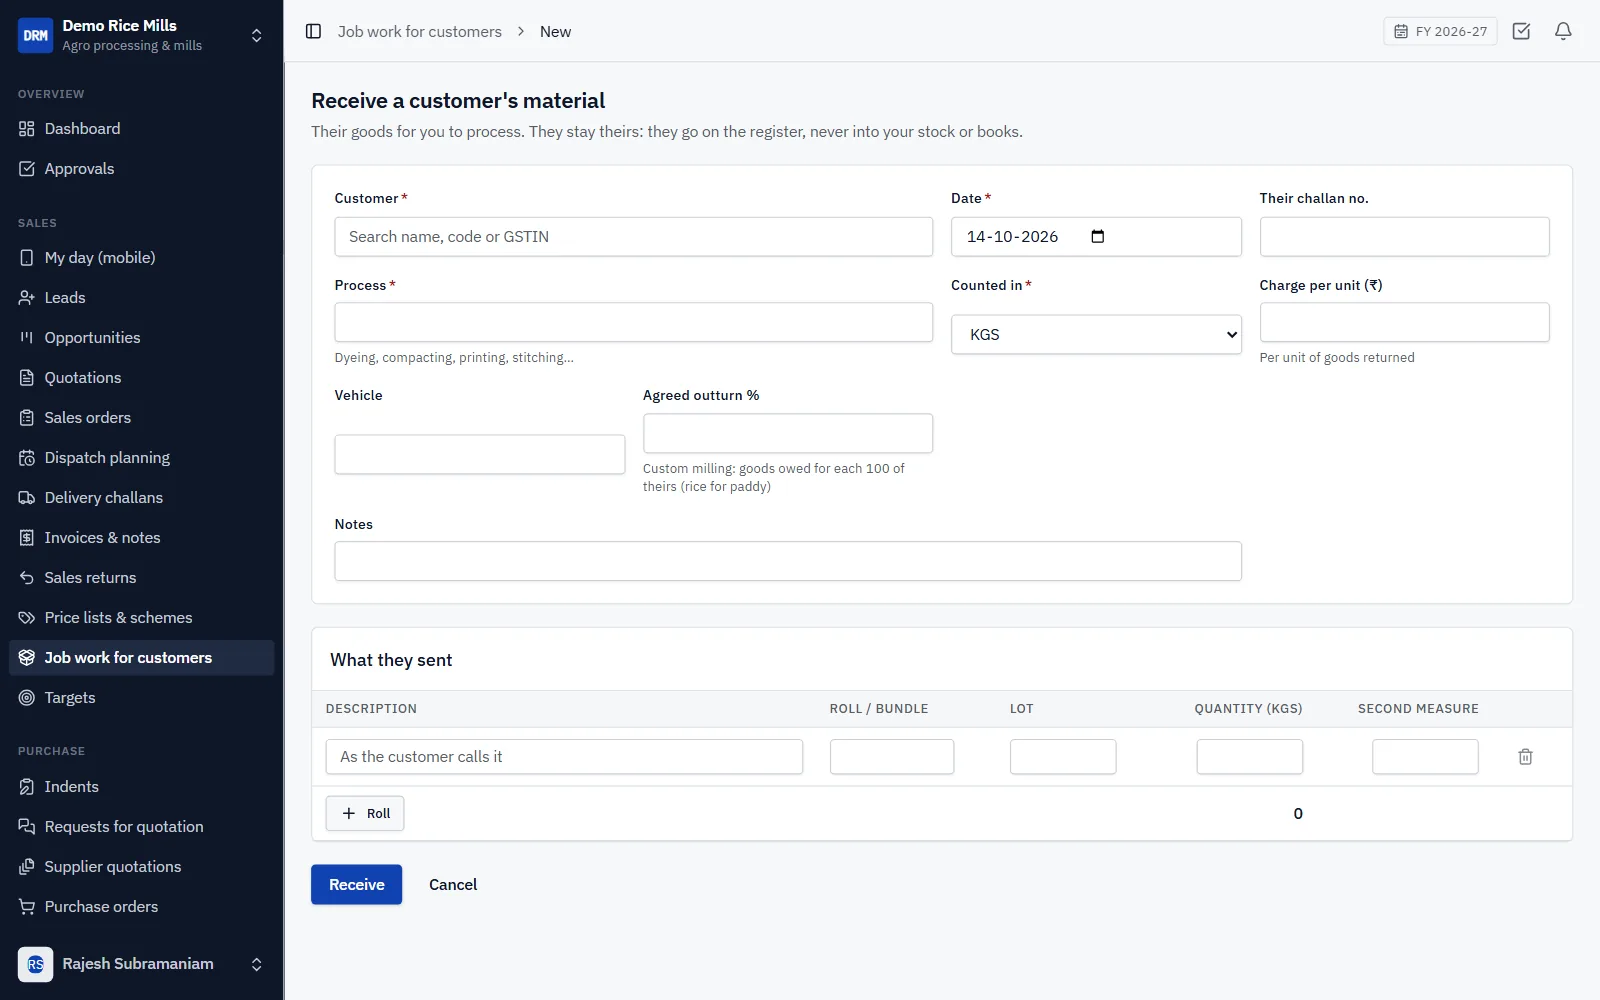Click the Approvals check icon
1600x1000 pixels.
coord(27,169)
